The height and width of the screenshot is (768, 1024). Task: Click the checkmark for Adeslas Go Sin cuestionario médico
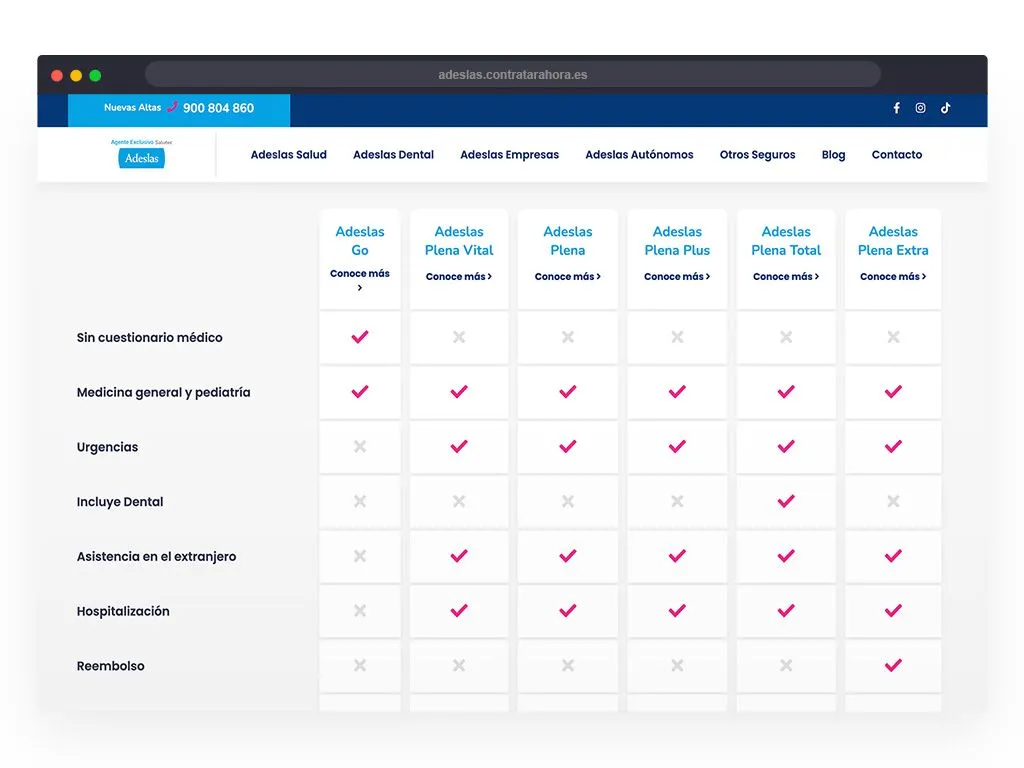pos(360,337)
